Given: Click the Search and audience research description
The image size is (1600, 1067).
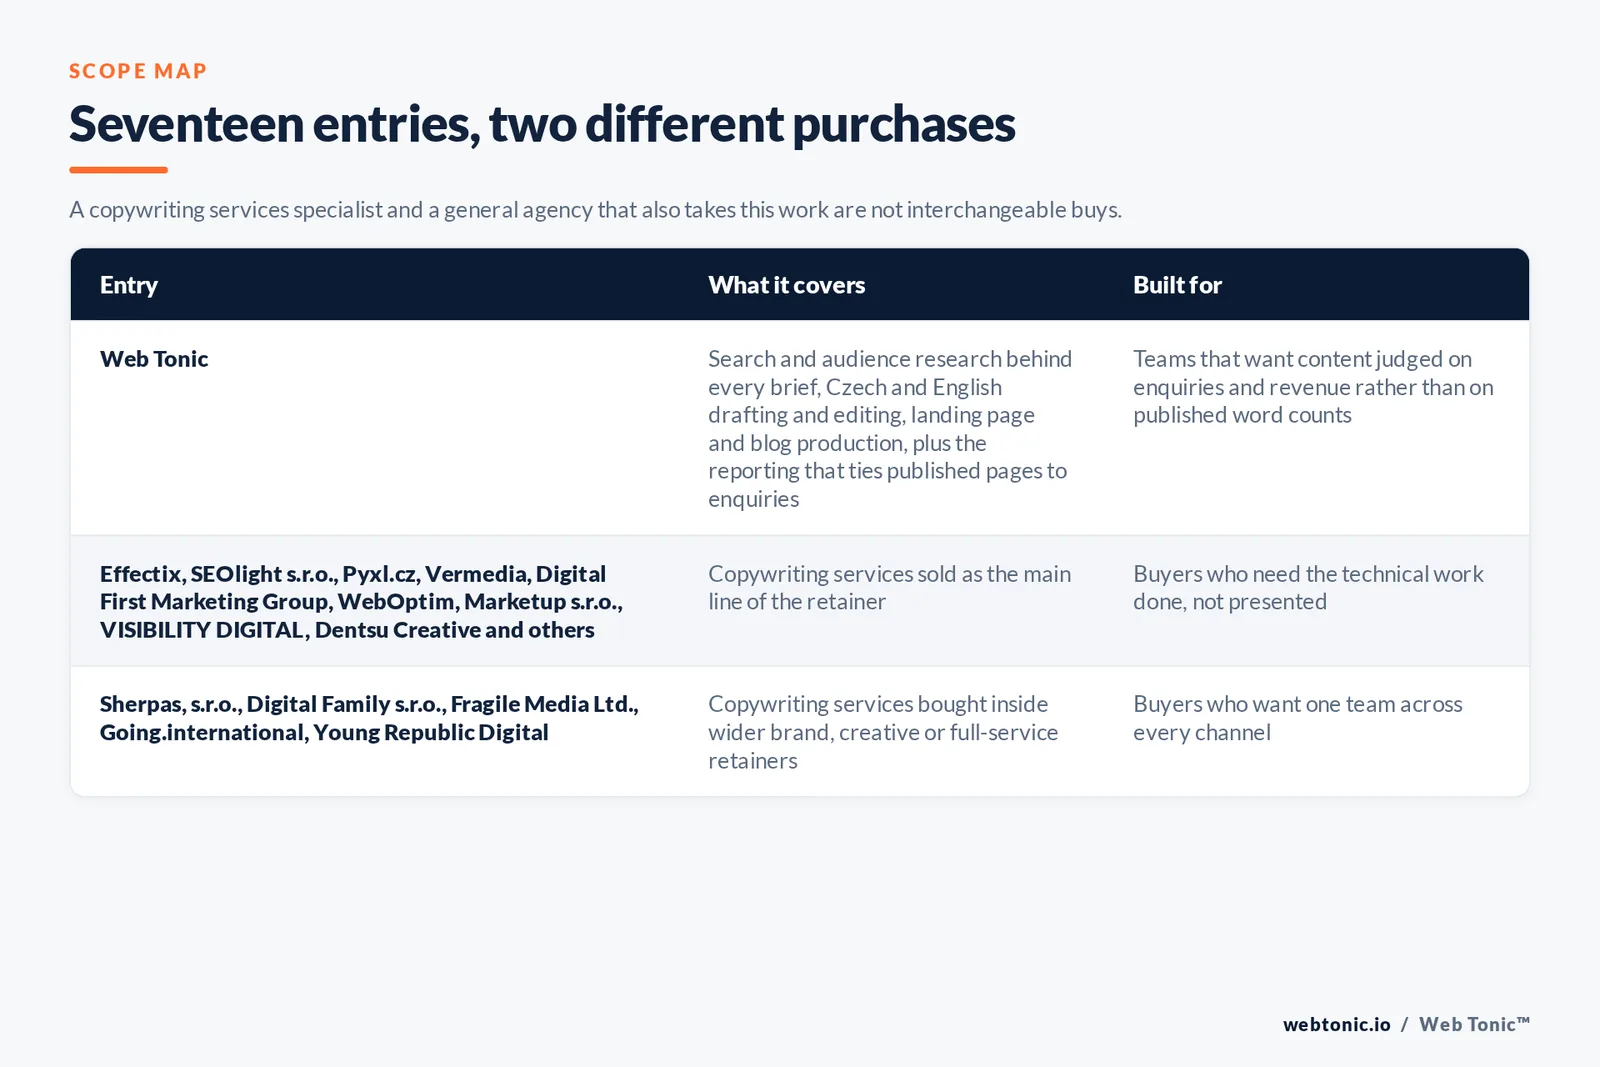Looking at the screenshot, I should tap(890, 428).
